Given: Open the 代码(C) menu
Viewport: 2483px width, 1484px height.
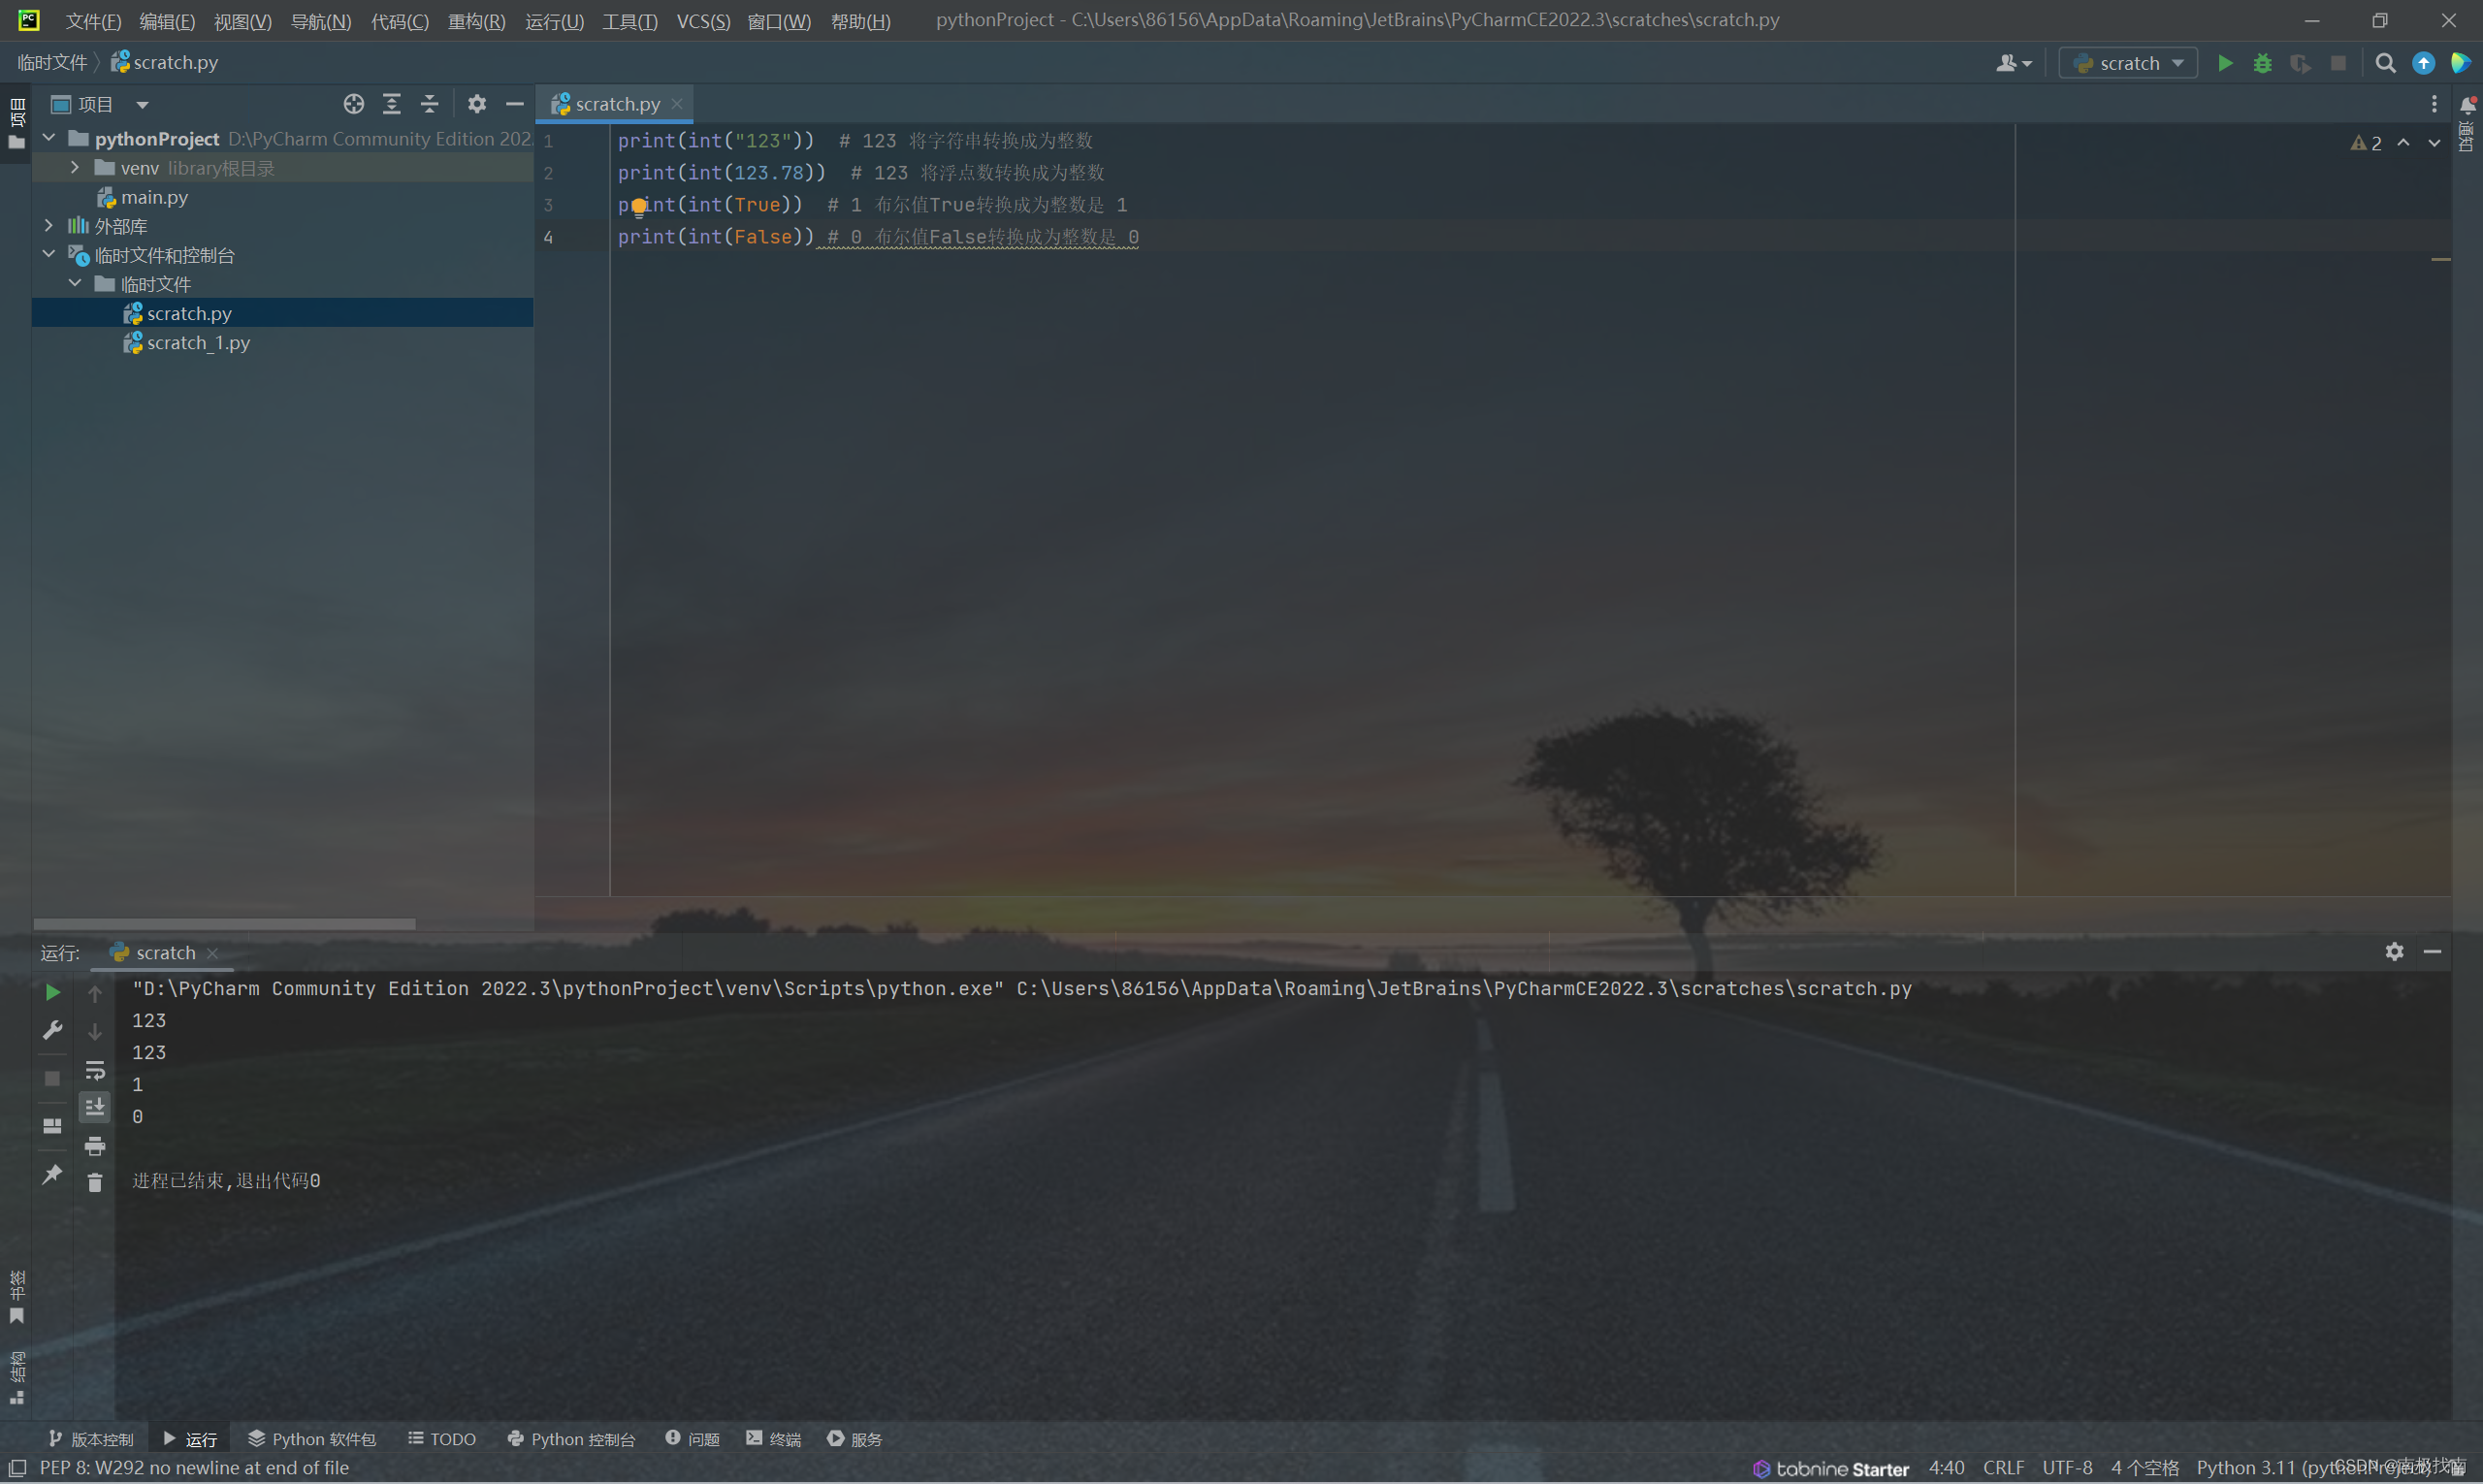Looking at the screenshot, I should pos(399,21).
